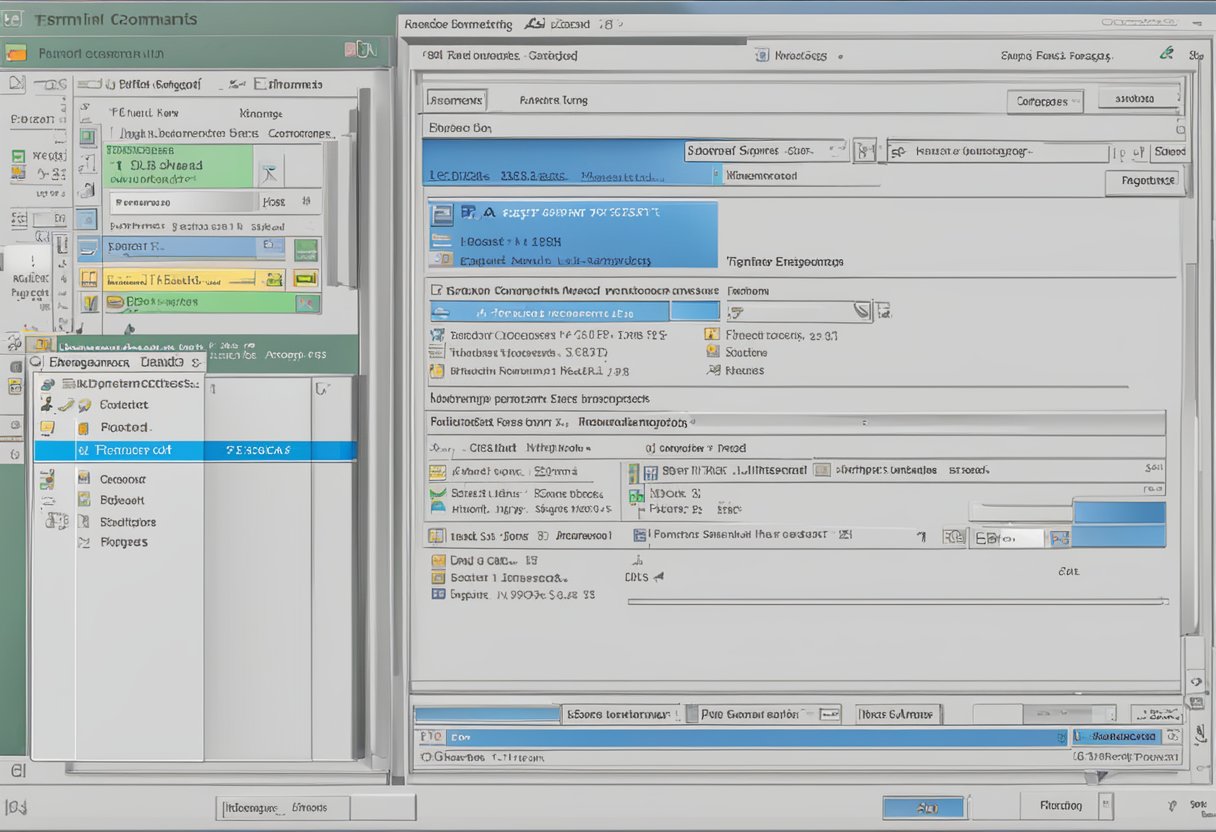Viewport: 1216px width, 832px height.
Task: Click the 'Fagotbrsce' button
Action: coord(1143,182)
